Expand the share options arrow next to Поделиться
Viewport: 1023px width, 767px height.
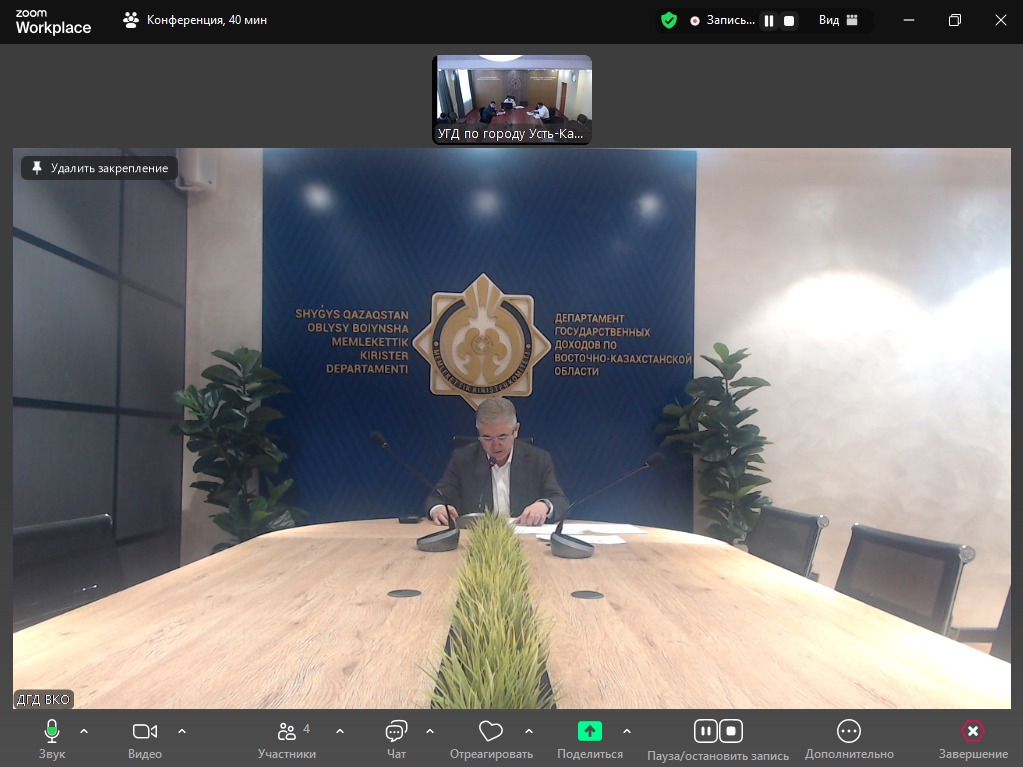(x=627, y=731)
